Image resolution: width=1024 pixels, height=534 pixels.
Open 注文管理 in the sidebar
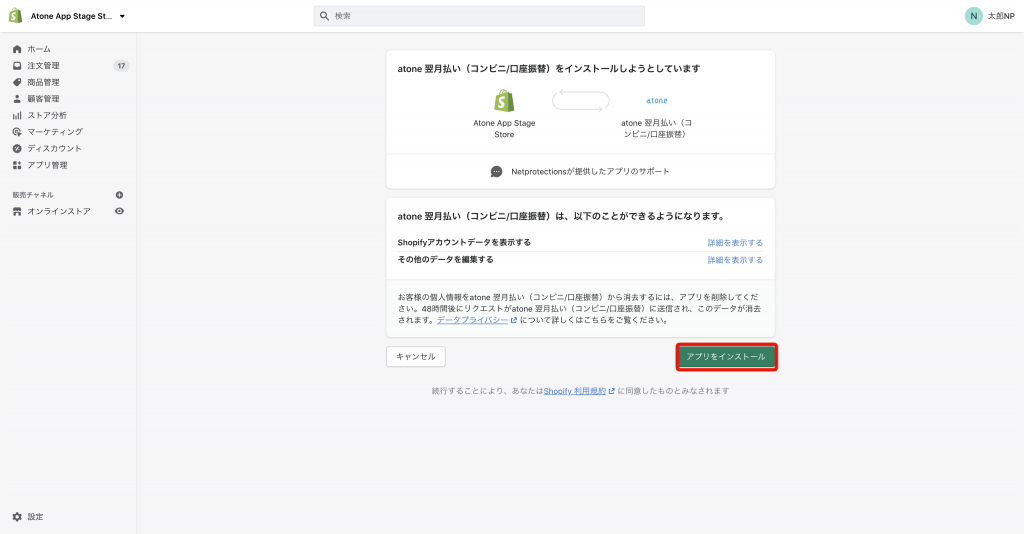43,65
